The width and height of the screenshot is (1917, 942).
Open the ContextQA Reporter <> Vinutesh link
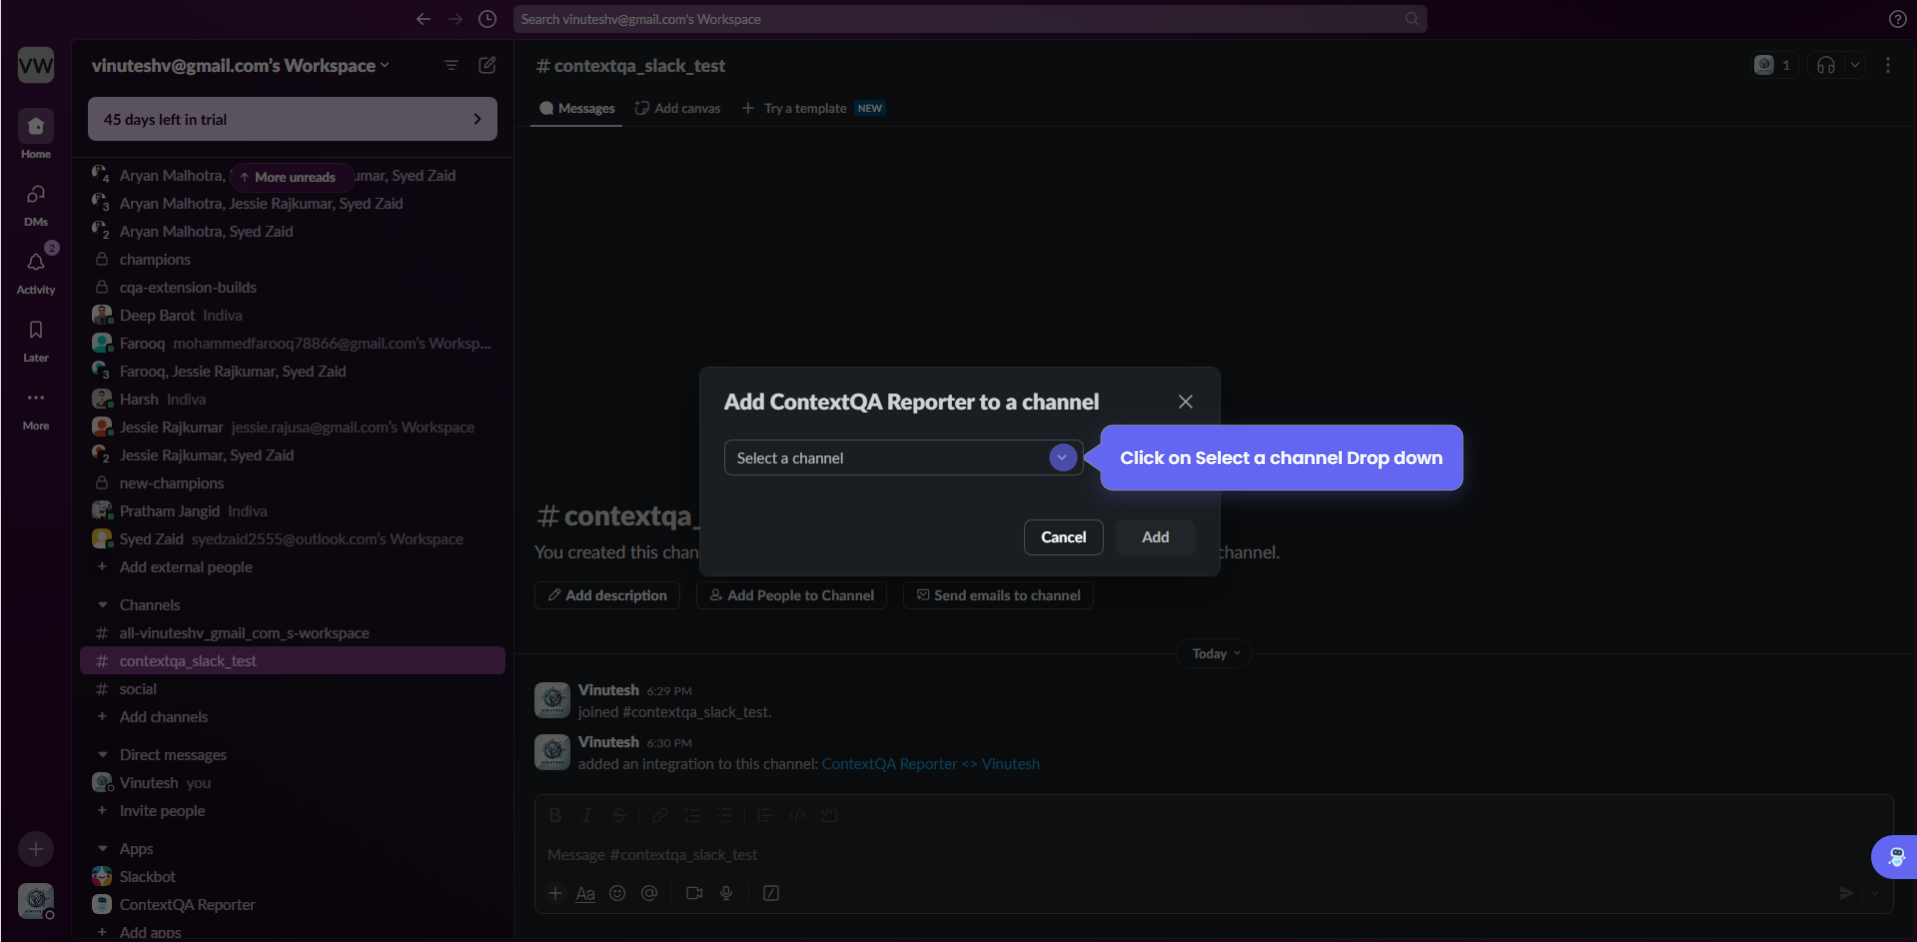pos(930,764)
